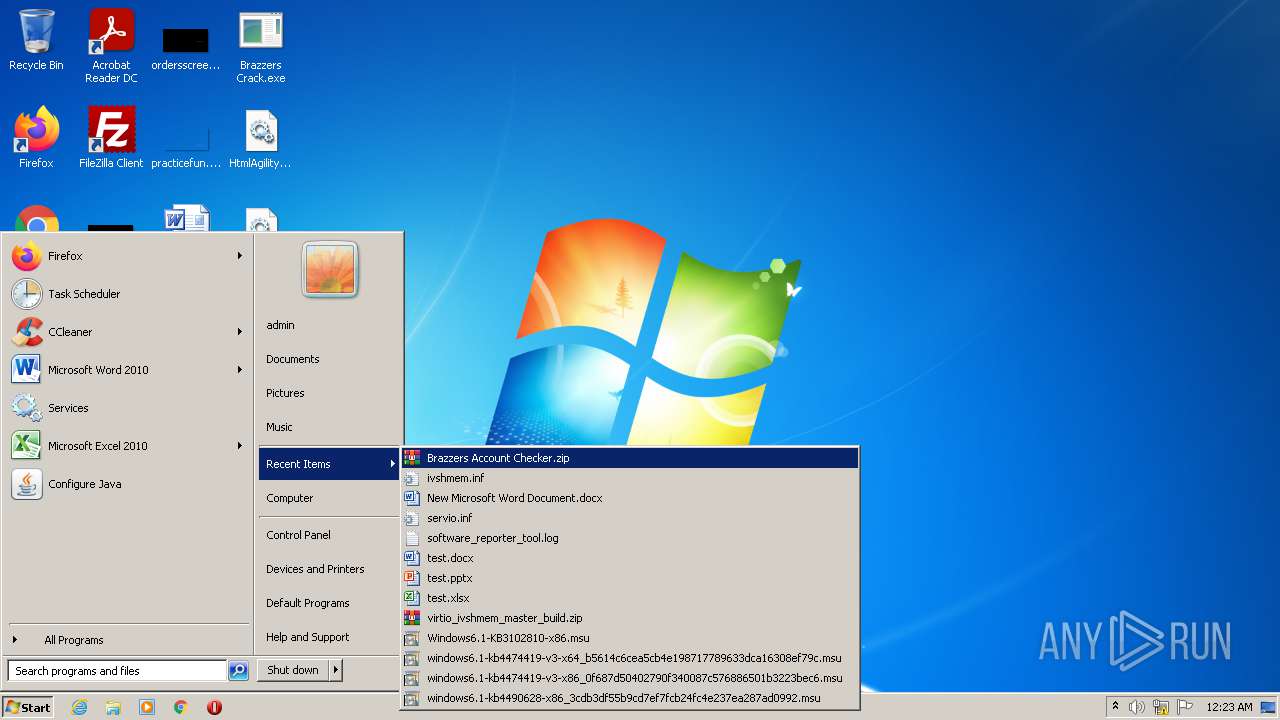Viewport: 1280px width, 720px height.
Task: Open media player taskbar icon
Action: coord(147,707)
